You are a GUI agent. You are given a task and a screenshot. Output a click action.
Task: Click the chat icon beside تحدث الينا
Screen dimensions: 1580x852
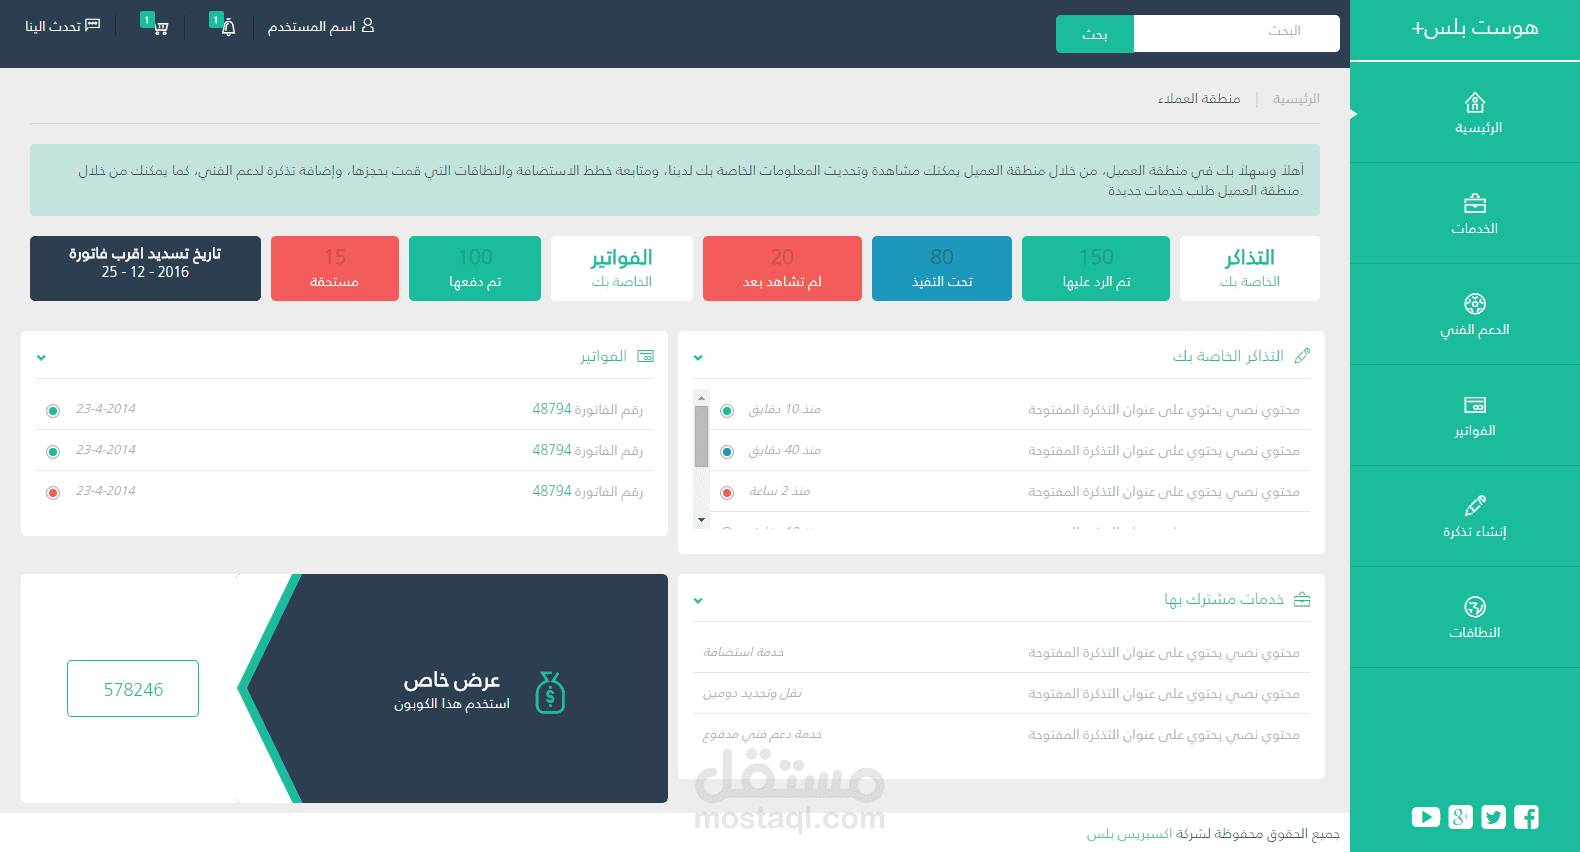[93, 25]
